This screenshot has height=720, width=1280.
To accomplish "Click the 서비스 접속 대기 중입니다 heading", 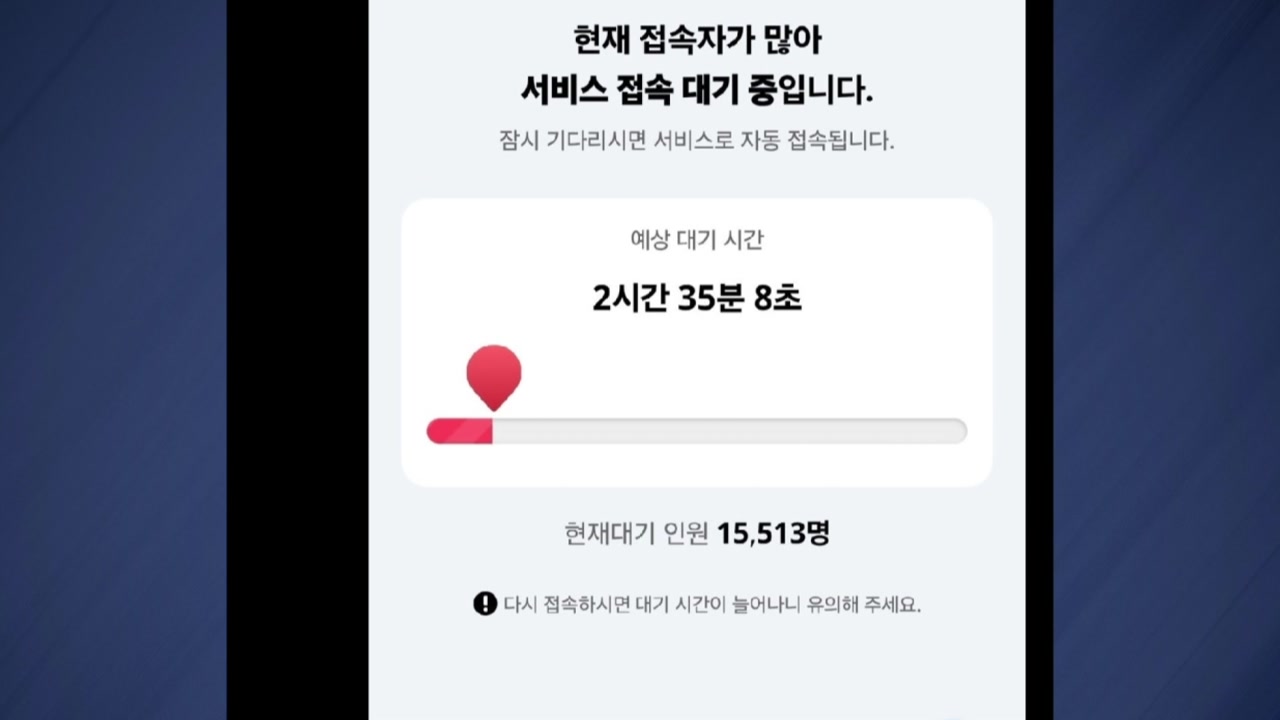I will (697, 90).
